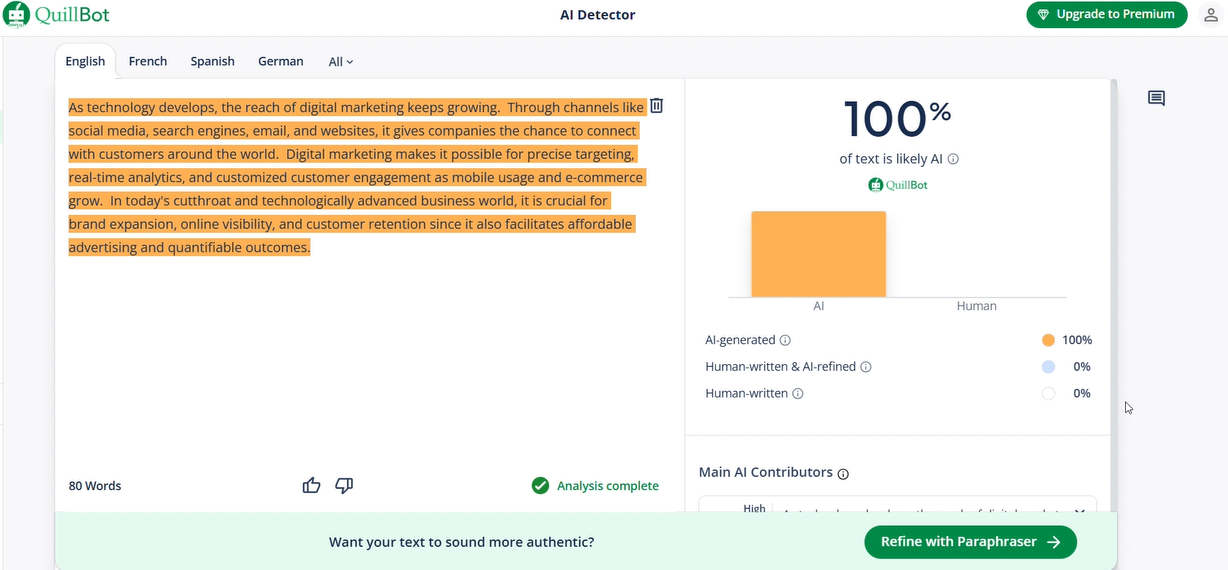This screenshot has height=570, width=1228.
Task: Click the QuillBot logo in header
Action: point(56,14)
